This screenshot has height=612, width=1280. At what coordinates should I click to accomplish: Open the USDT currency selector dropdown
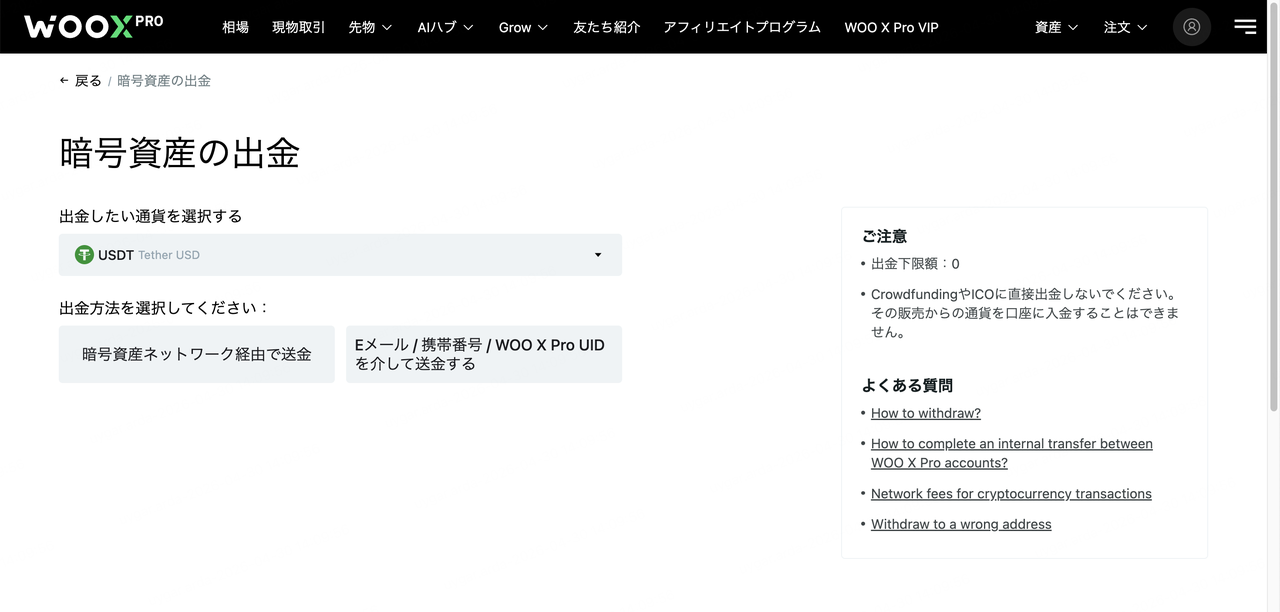tap(340, 255)
